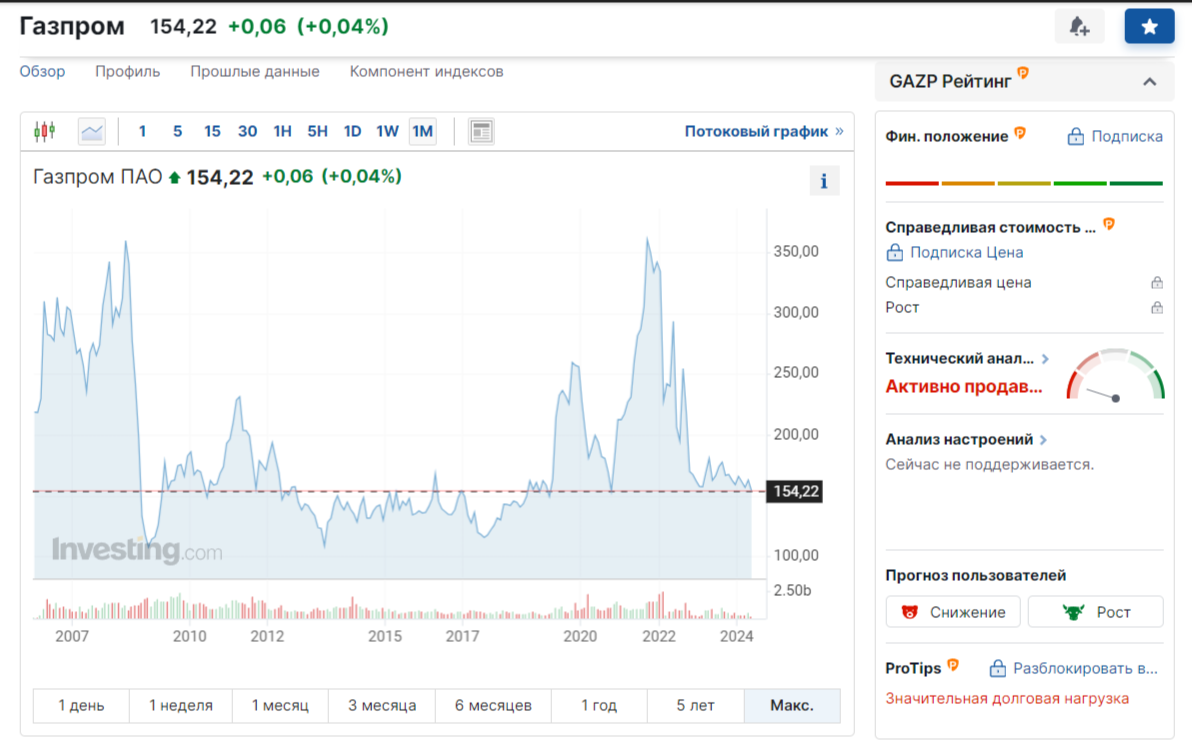Viewport: 1192px width, 750px height.
Task: Click the 2020 label on time axis
Action: [x=580, y=637]
